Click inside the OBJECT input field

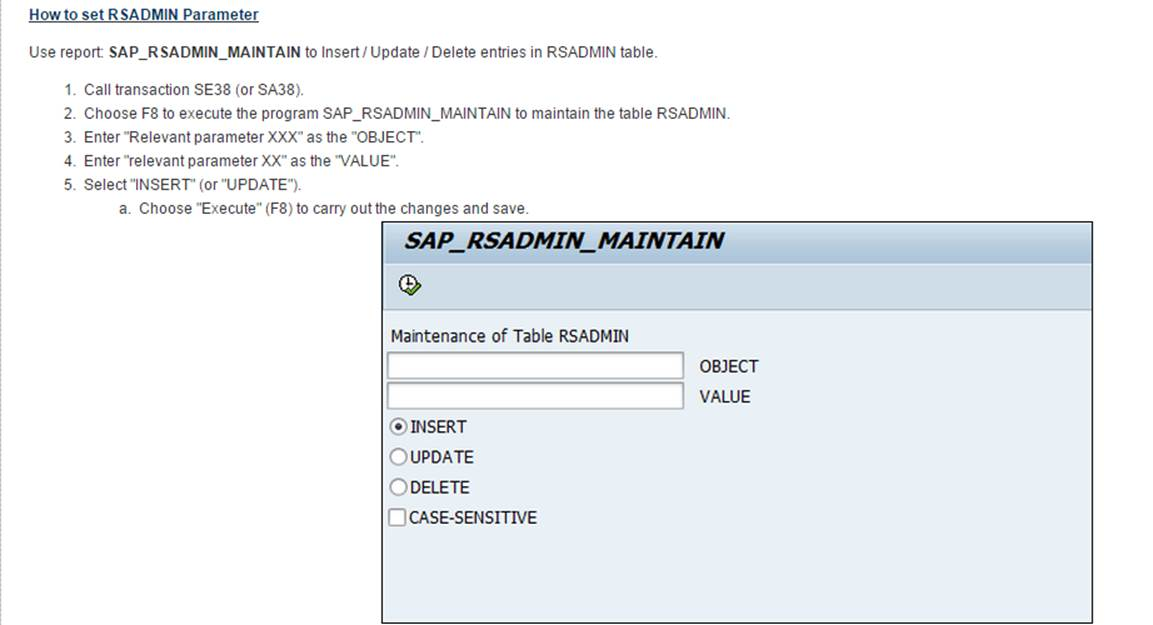[533, 364]
